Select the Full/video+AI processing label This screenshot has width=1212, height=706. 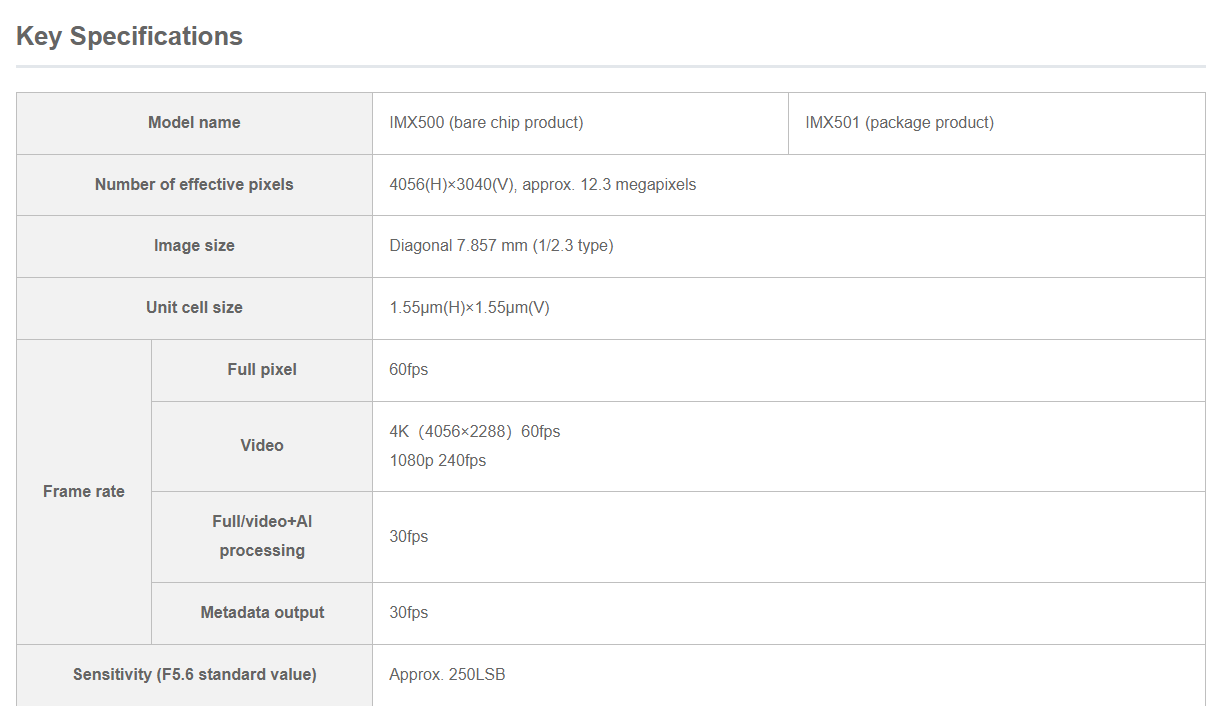262,536
